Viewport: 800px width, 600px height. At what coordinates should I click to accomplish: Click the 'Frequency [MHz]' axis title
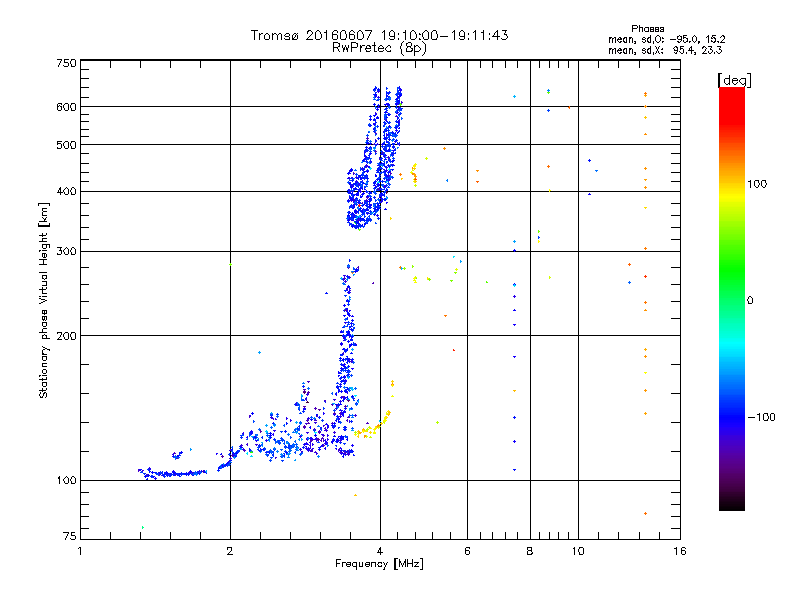[379, 564]
